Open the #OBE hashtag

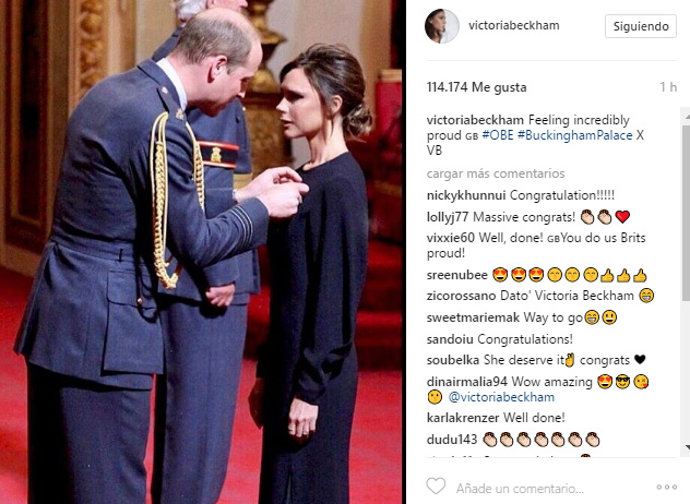498,135
